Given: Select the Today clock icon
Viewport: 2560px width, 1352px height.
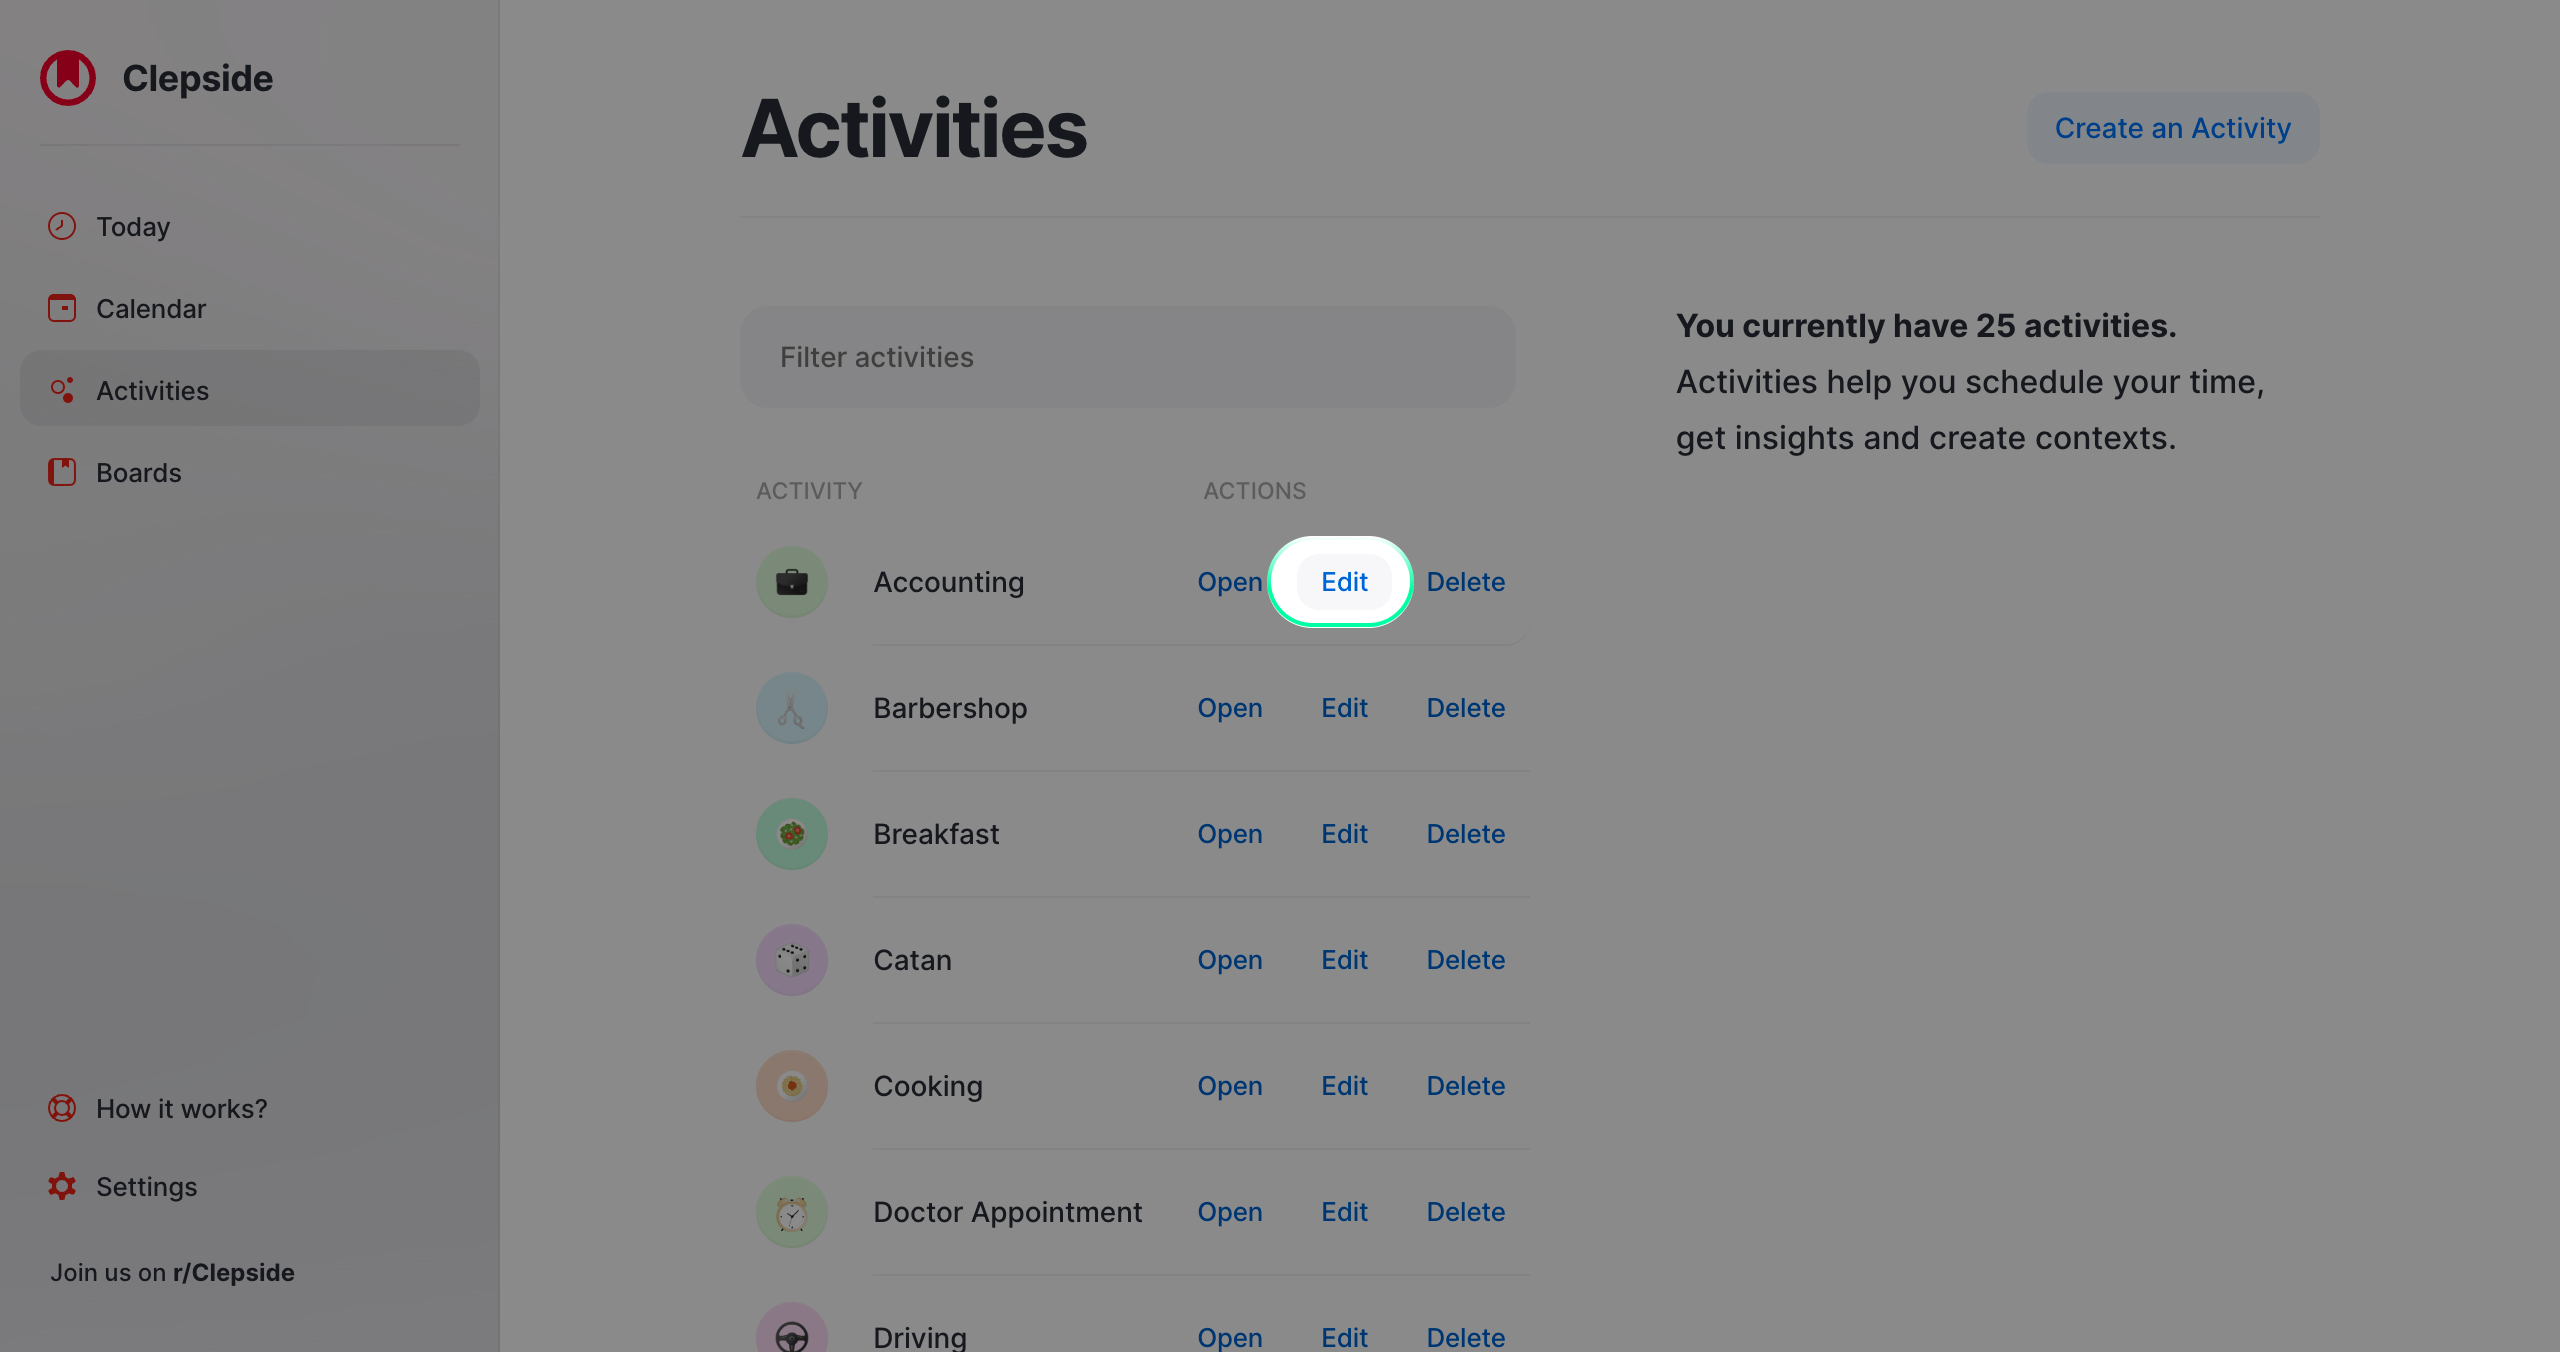Looking at the screenshot, I should tap(61, 226).
